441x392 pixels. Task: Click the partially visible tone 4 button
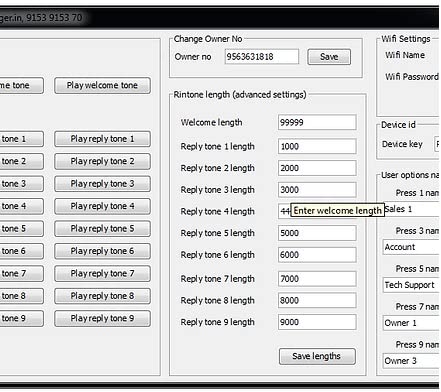point(21,206)
